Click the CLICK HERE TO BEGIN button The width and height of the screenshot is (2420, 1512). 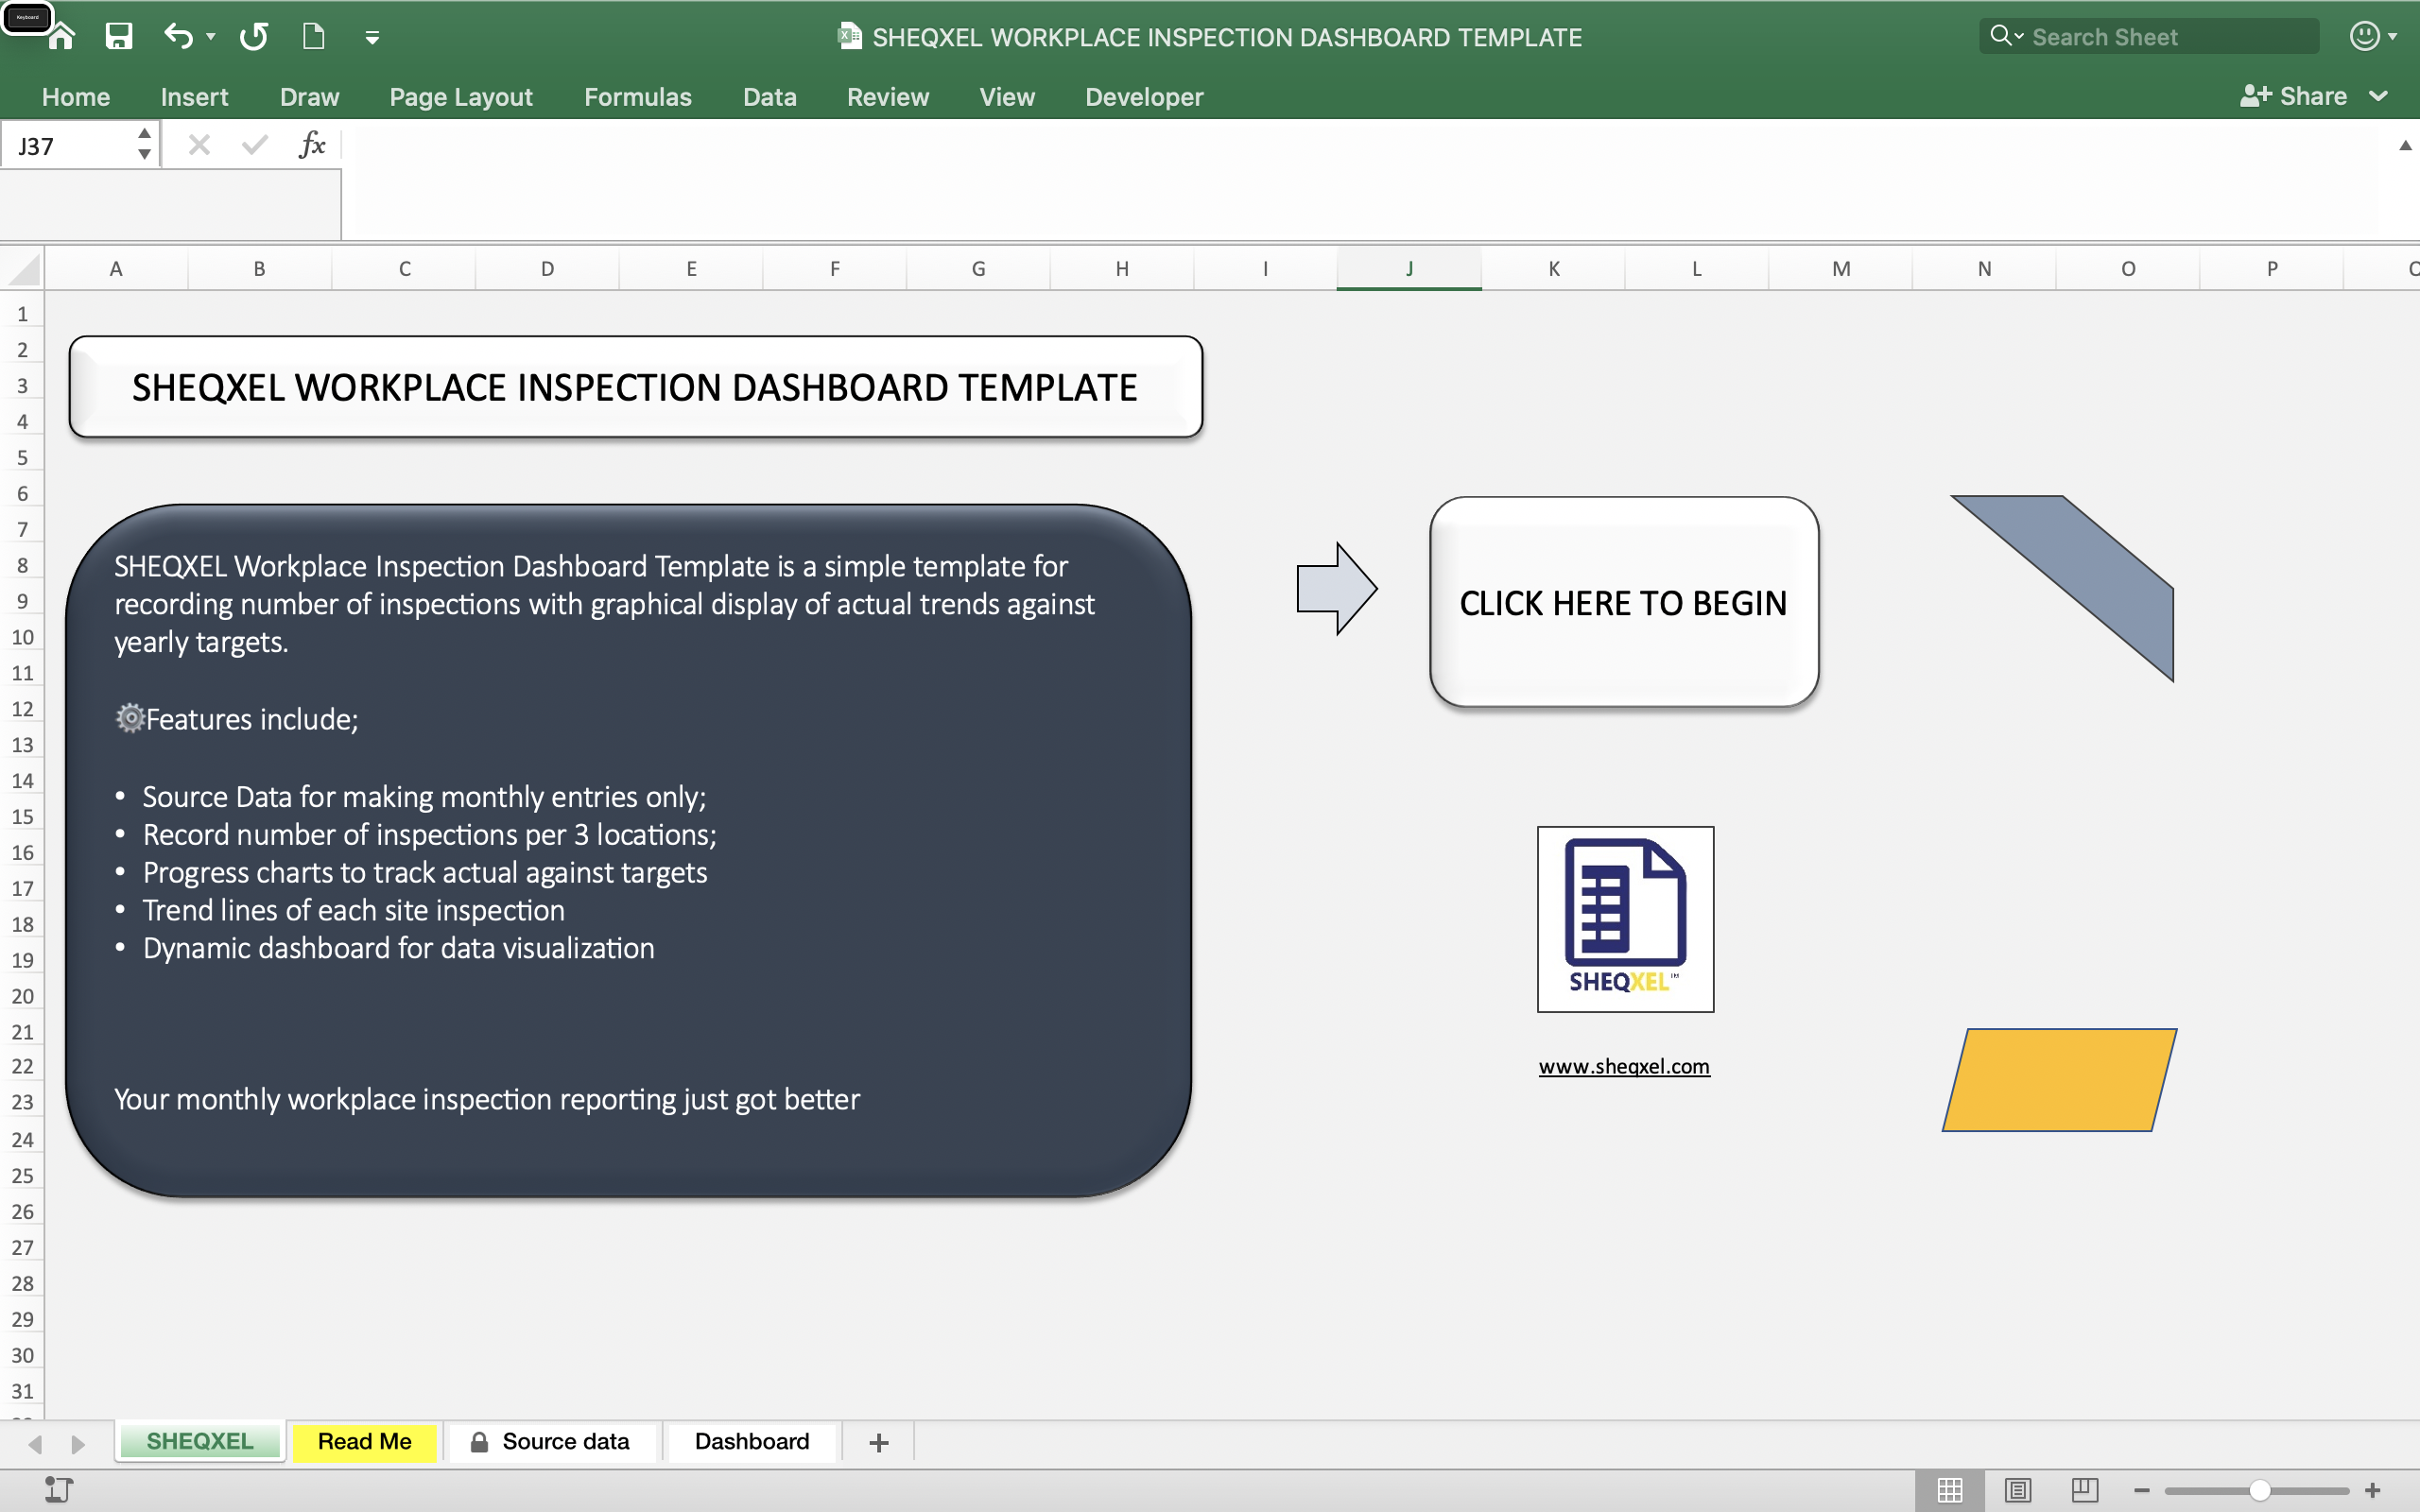pos(1624,602)
